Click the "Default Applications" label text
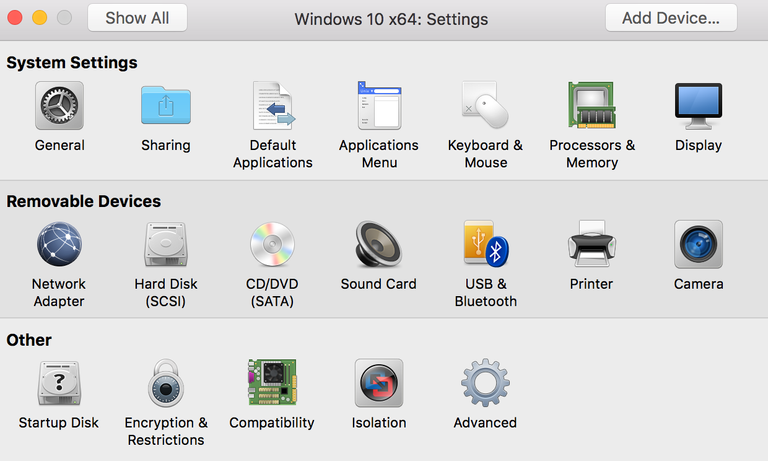The image size is (768, 461). coord(273,154)
